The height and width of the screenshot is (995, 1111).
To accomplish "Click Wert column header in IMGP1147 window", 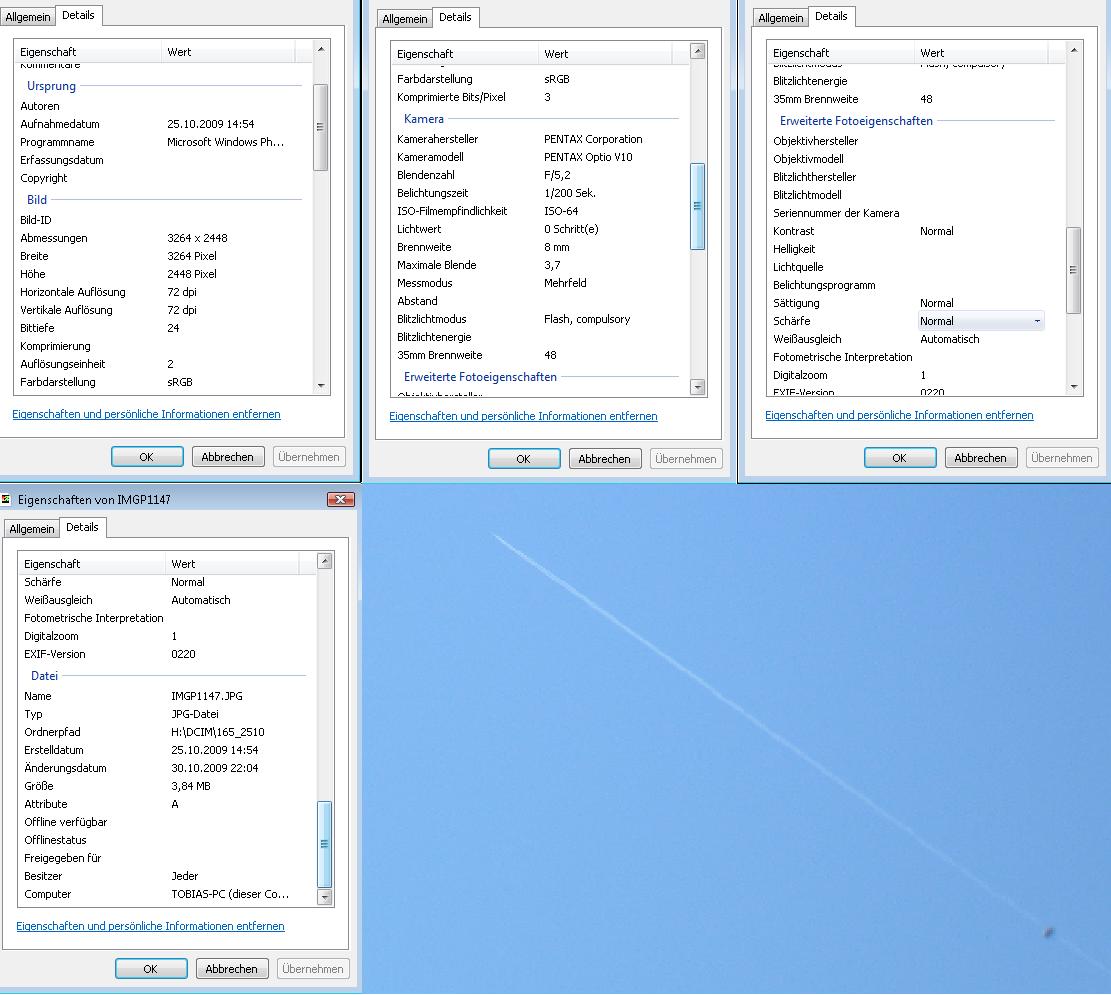I will pyautogui.click(x=232, y=564).
